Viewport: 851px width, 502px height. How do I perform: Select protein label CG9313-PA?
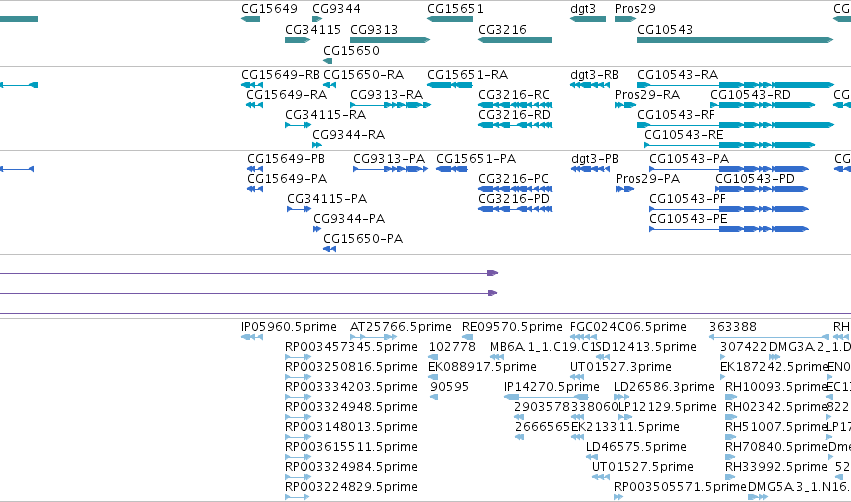click(389, 158)
